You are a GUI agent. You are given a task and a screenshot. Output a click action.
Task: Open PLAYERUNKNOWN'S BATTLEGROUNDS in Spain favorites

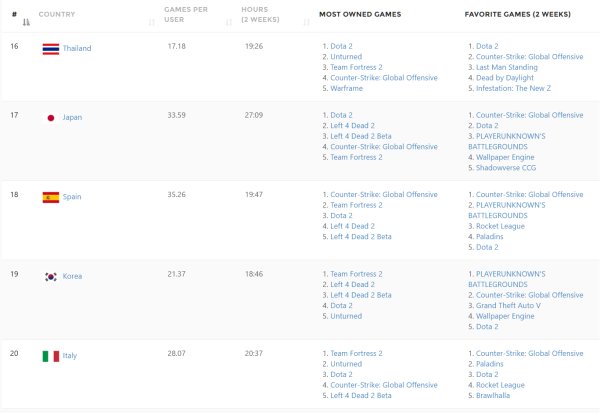coord(507,210)
